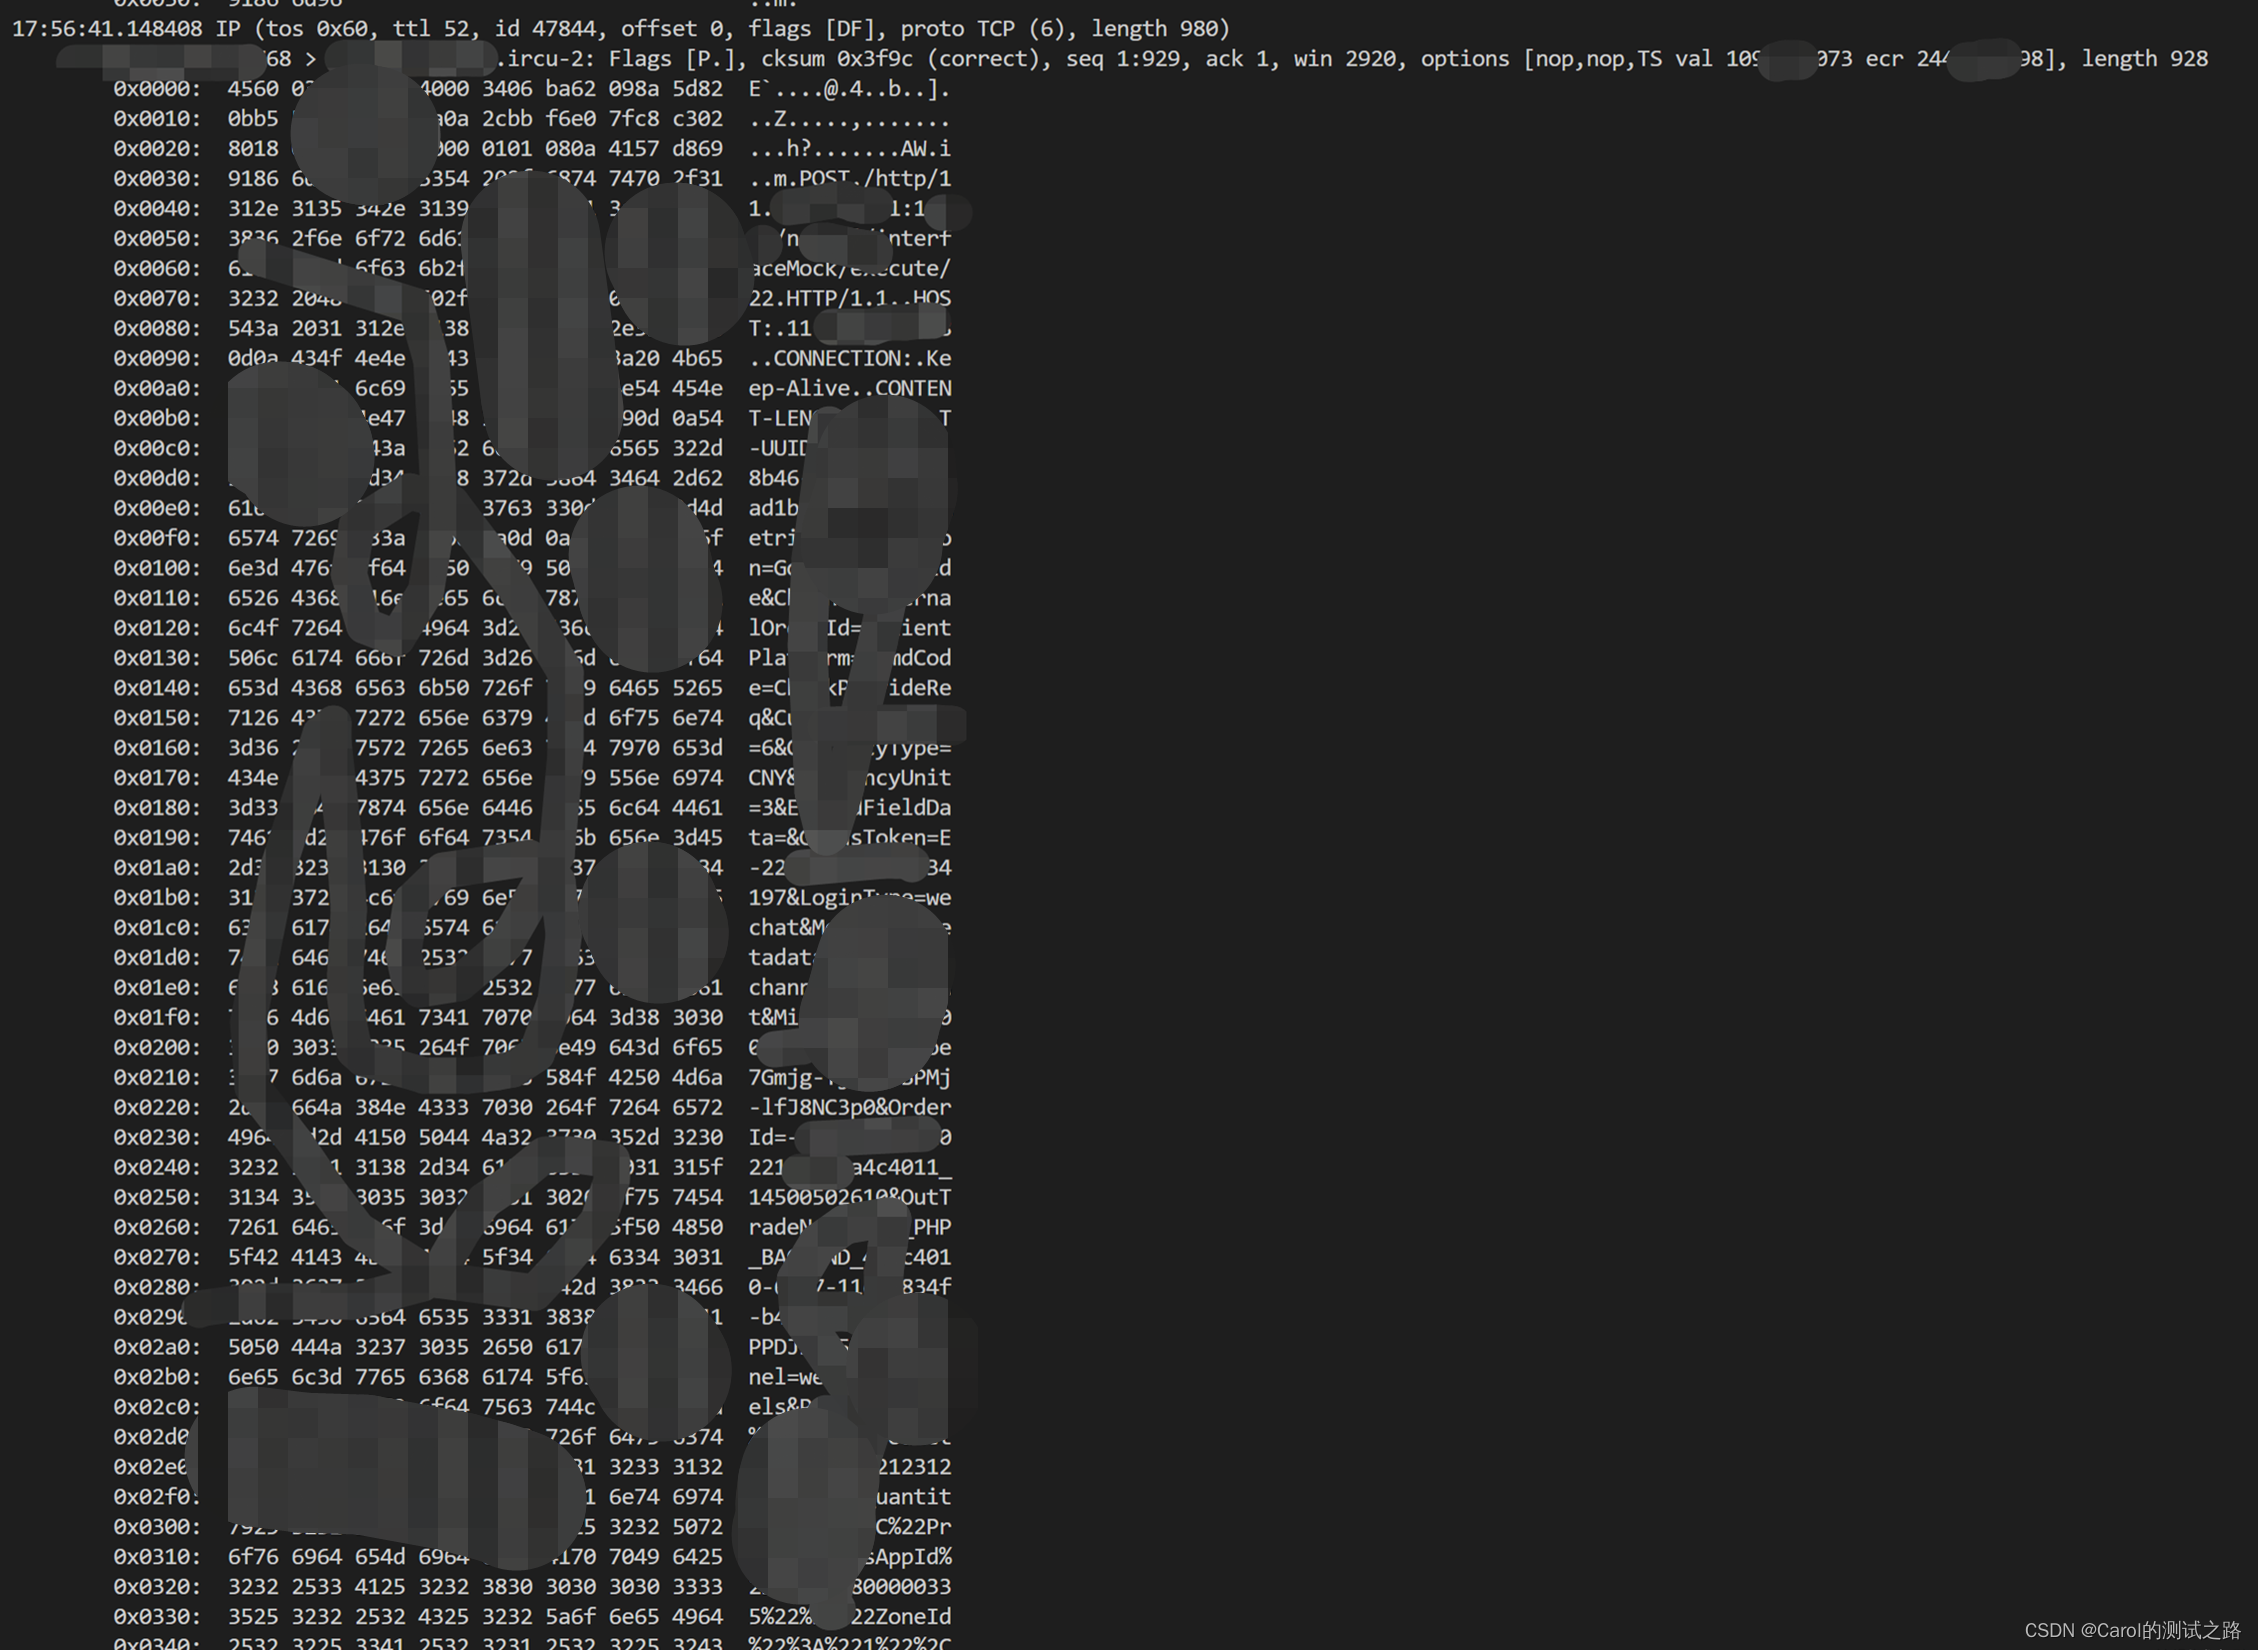This screenshot has width=2258, height=1650.
Task: Click the '14500502610&OutT' ASCII text
Action: pyautogui.click(x=849, y=1198)
